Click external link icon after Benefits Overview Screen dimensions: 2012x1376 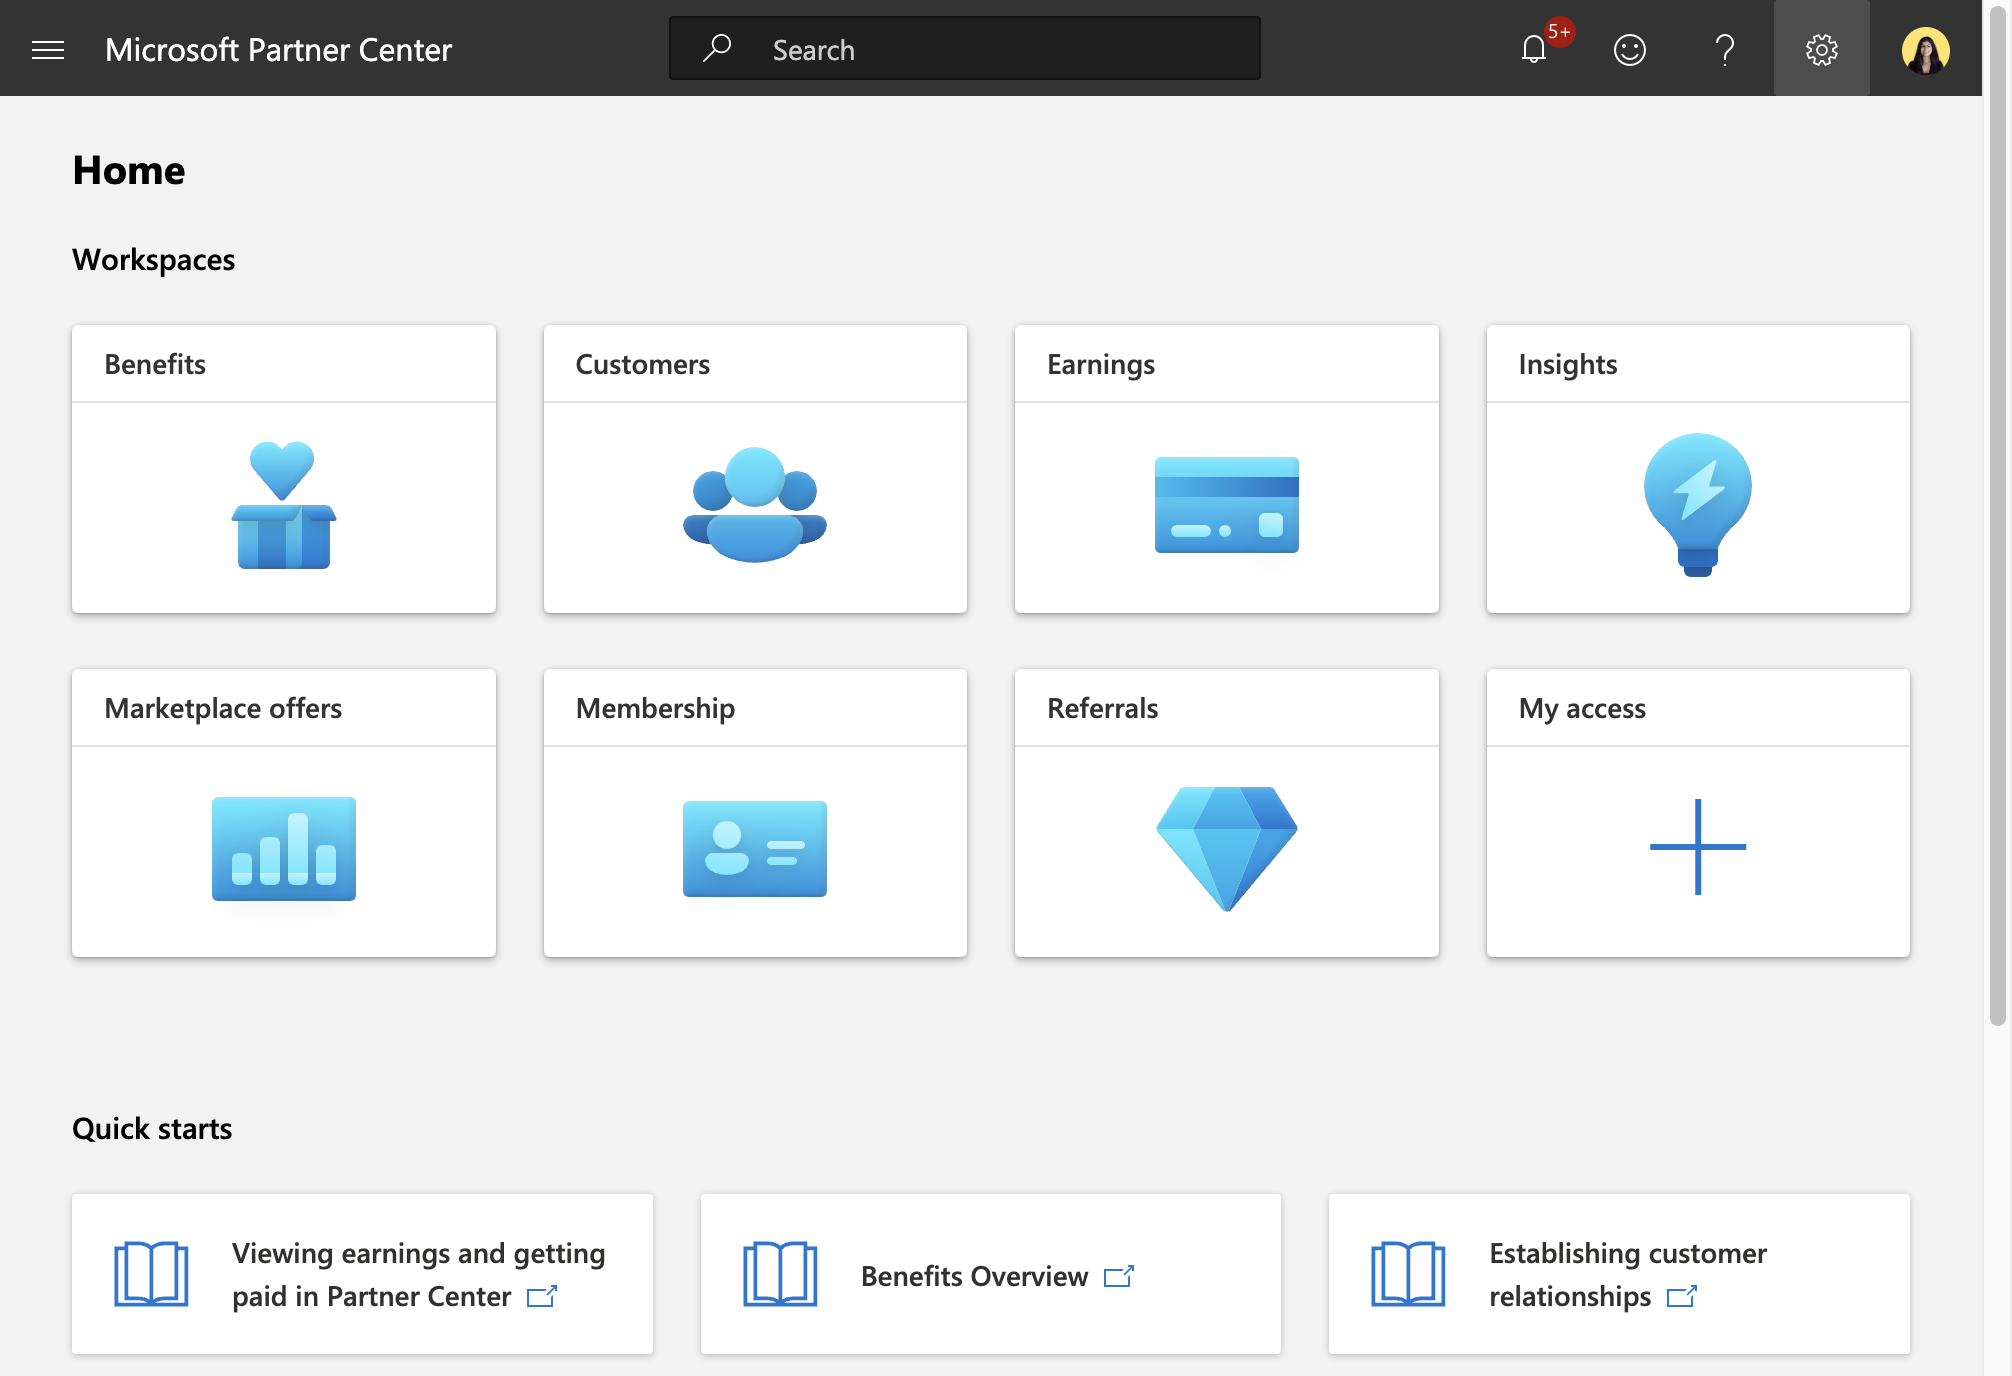(x=1119, y=1277)
